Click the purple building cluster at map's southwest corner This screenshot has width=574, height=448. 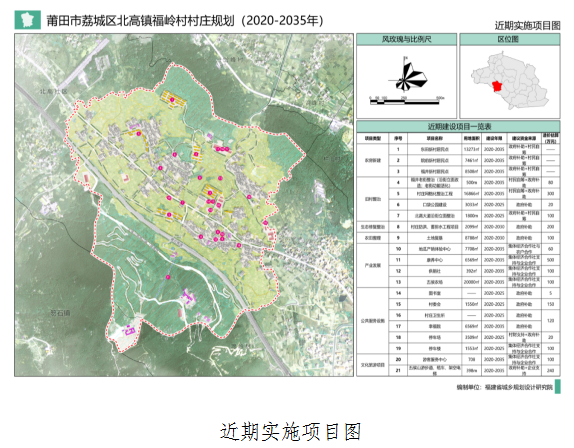click(x=129, y=331)
